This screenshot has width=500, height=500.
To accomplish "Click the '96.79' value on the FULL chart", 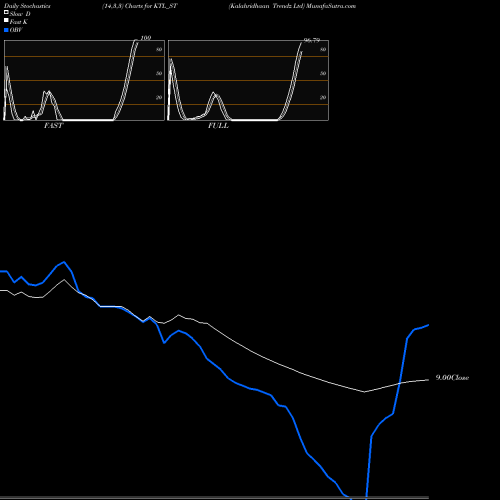I will tap(312, 40).
